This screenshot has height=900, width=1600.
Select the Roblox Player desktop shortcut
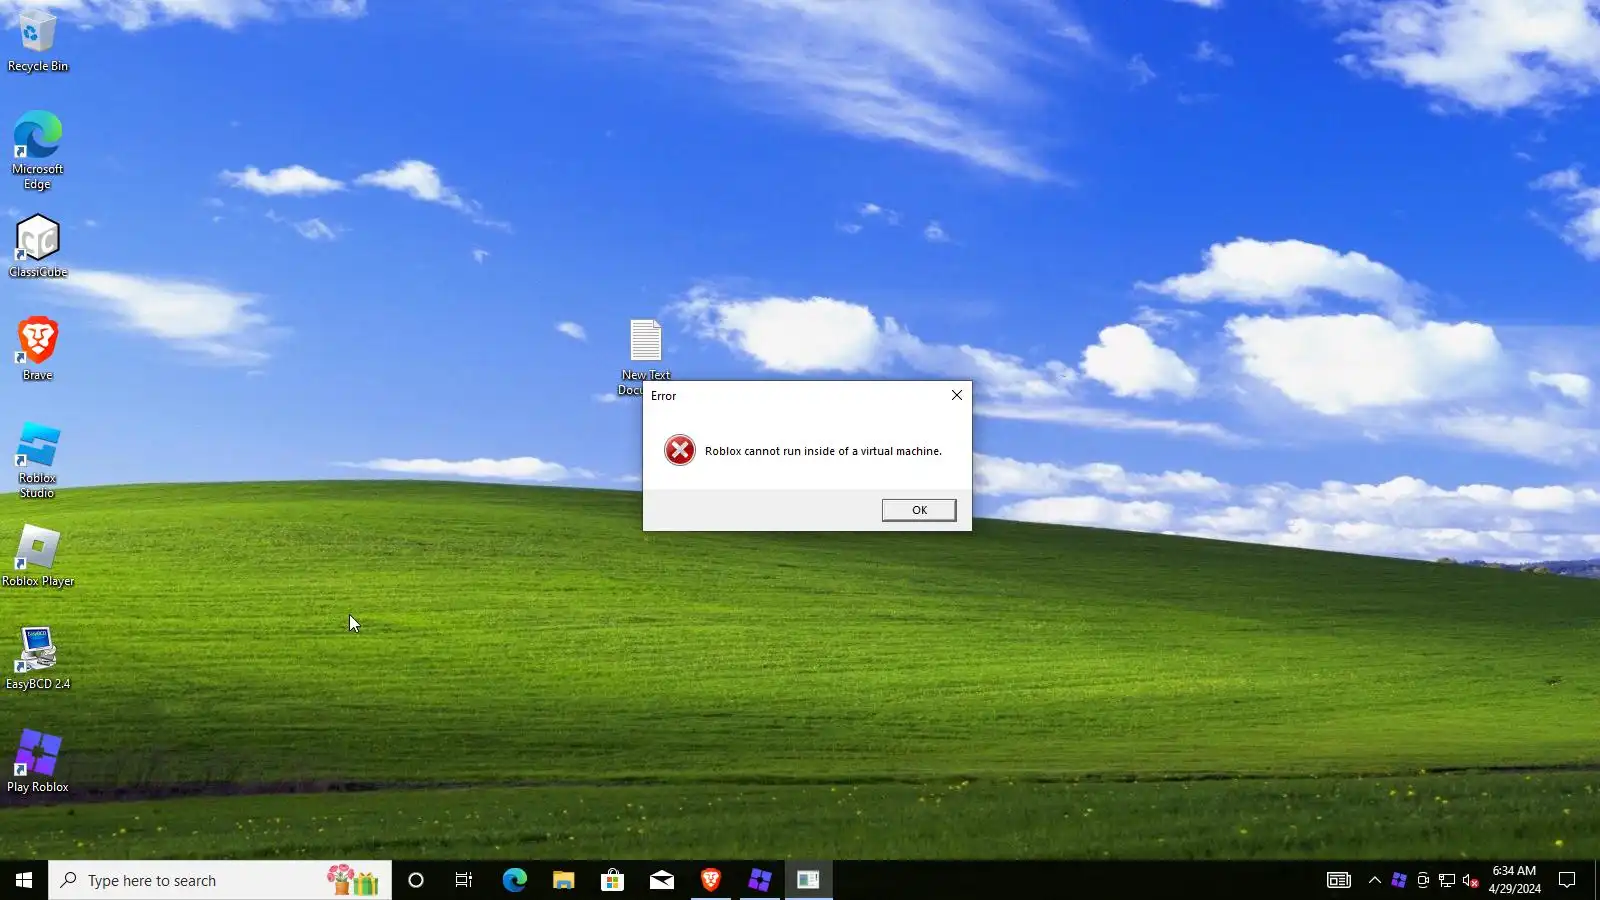[x=38, y=556]
